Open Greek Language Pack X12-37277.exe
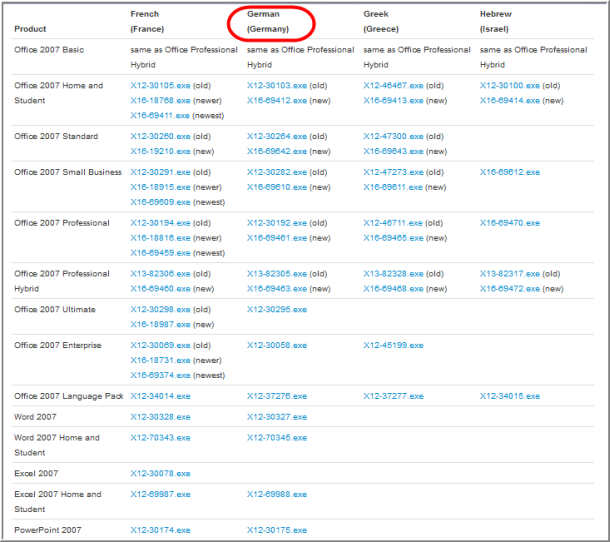 click(393, 396)
